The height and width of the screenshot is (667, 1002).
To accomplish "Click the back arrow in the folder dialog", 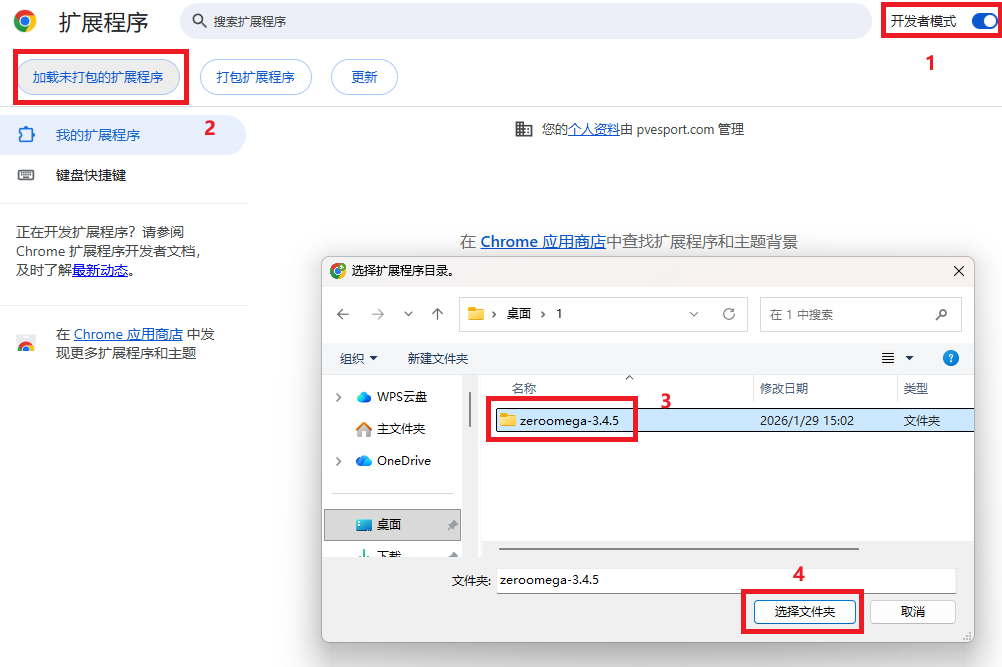I will click(x=344, y=314).
